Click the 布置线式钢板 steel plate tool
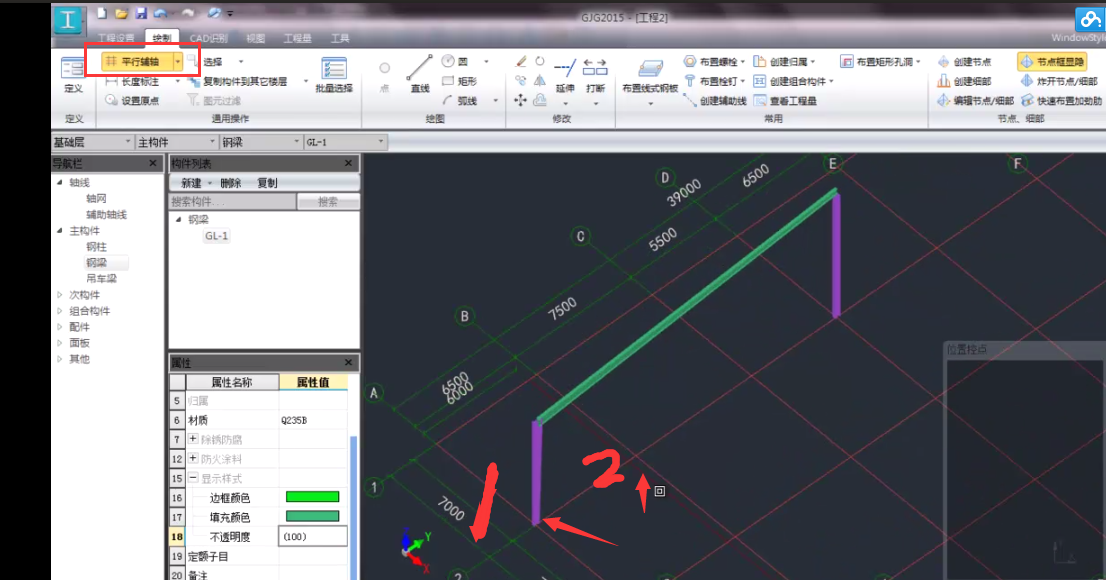Screen dimensions: 1106x580 tap(650, 75)
